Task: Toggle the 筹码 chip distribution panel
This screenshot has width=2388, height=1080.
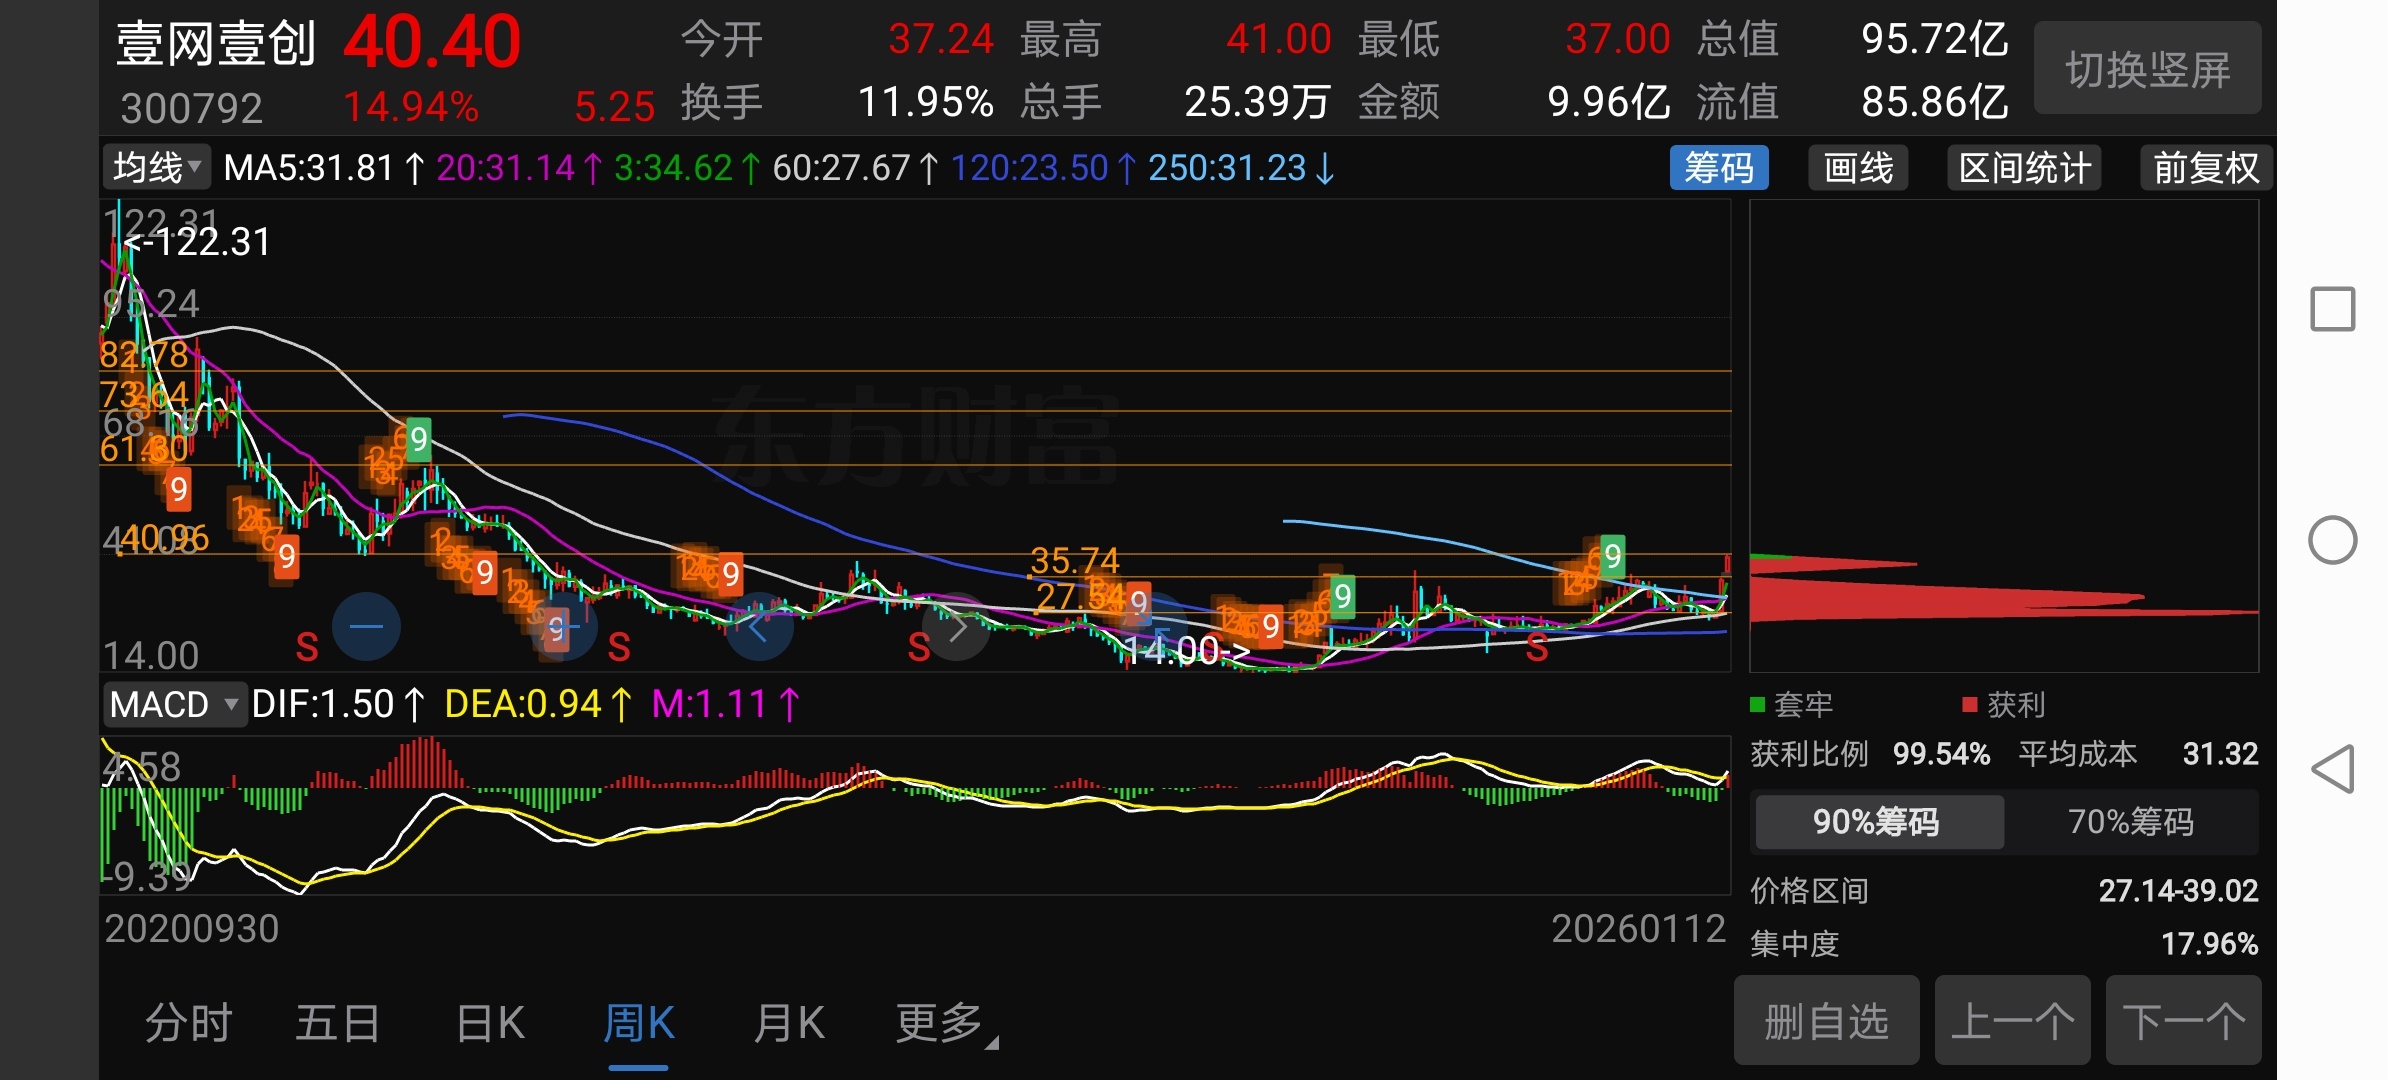Action: (x=1718, y=168)
